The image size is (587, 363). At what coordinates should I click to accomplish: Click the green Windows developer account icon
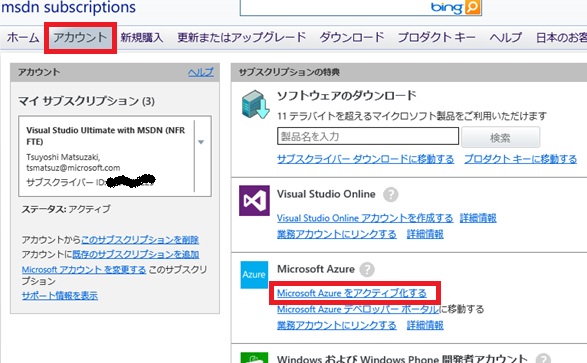click(254, 357)
